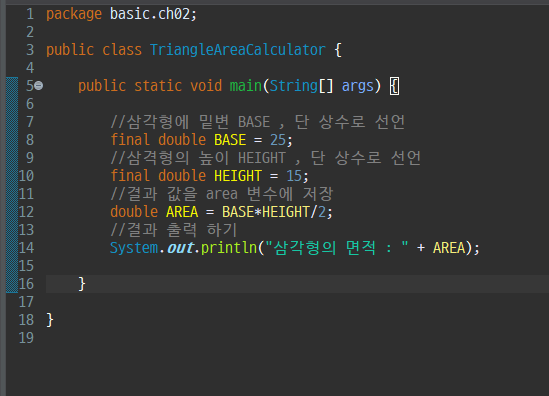Screen dimensions: 549x396
Task: Click comment //결과 출력 하기
Action: 174,230
